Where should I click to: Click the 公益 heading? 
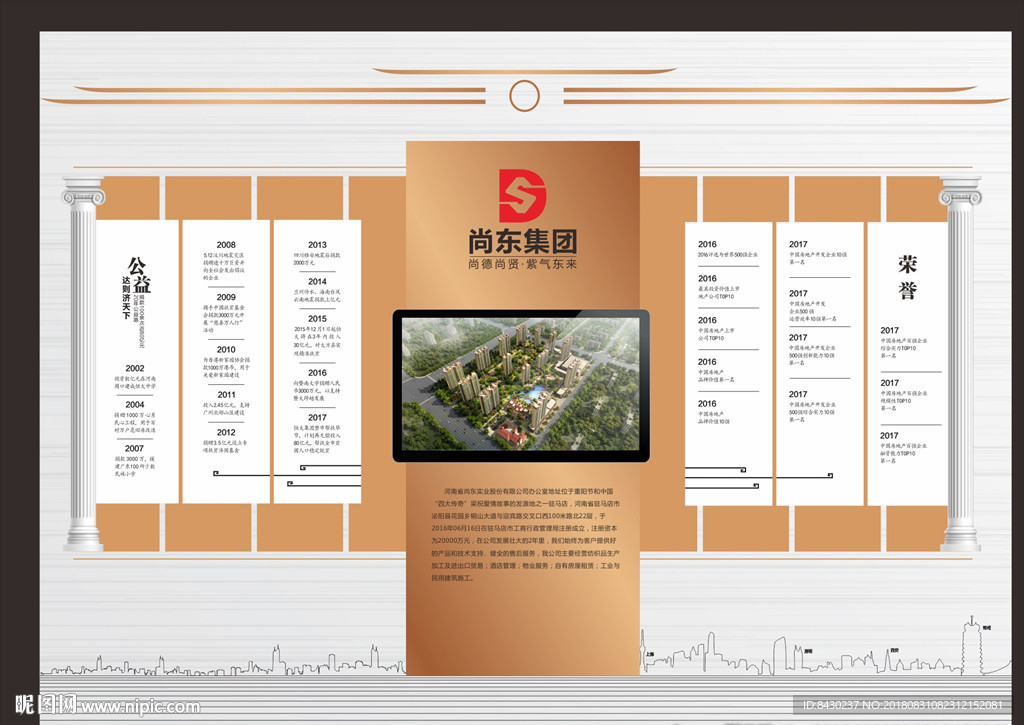[x=139, y=275]
